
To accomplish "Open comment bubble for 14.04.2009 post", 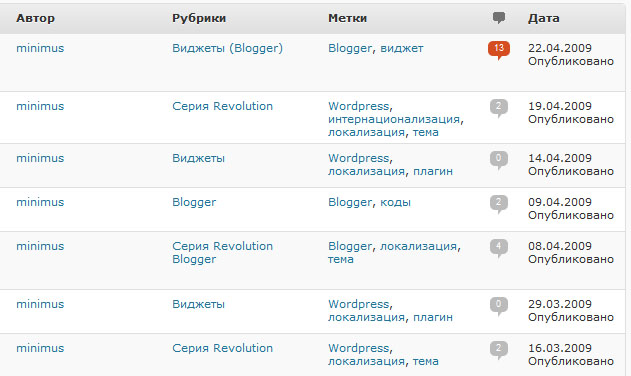I will [x=499, y=160].
